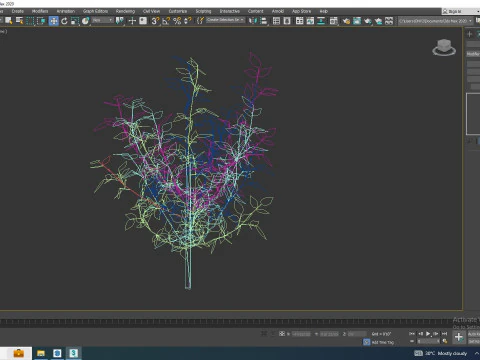The height and width of the screenshot is (360, 480).
Task: Switch to the Create command panel tab
Action: tap(469, 34)
